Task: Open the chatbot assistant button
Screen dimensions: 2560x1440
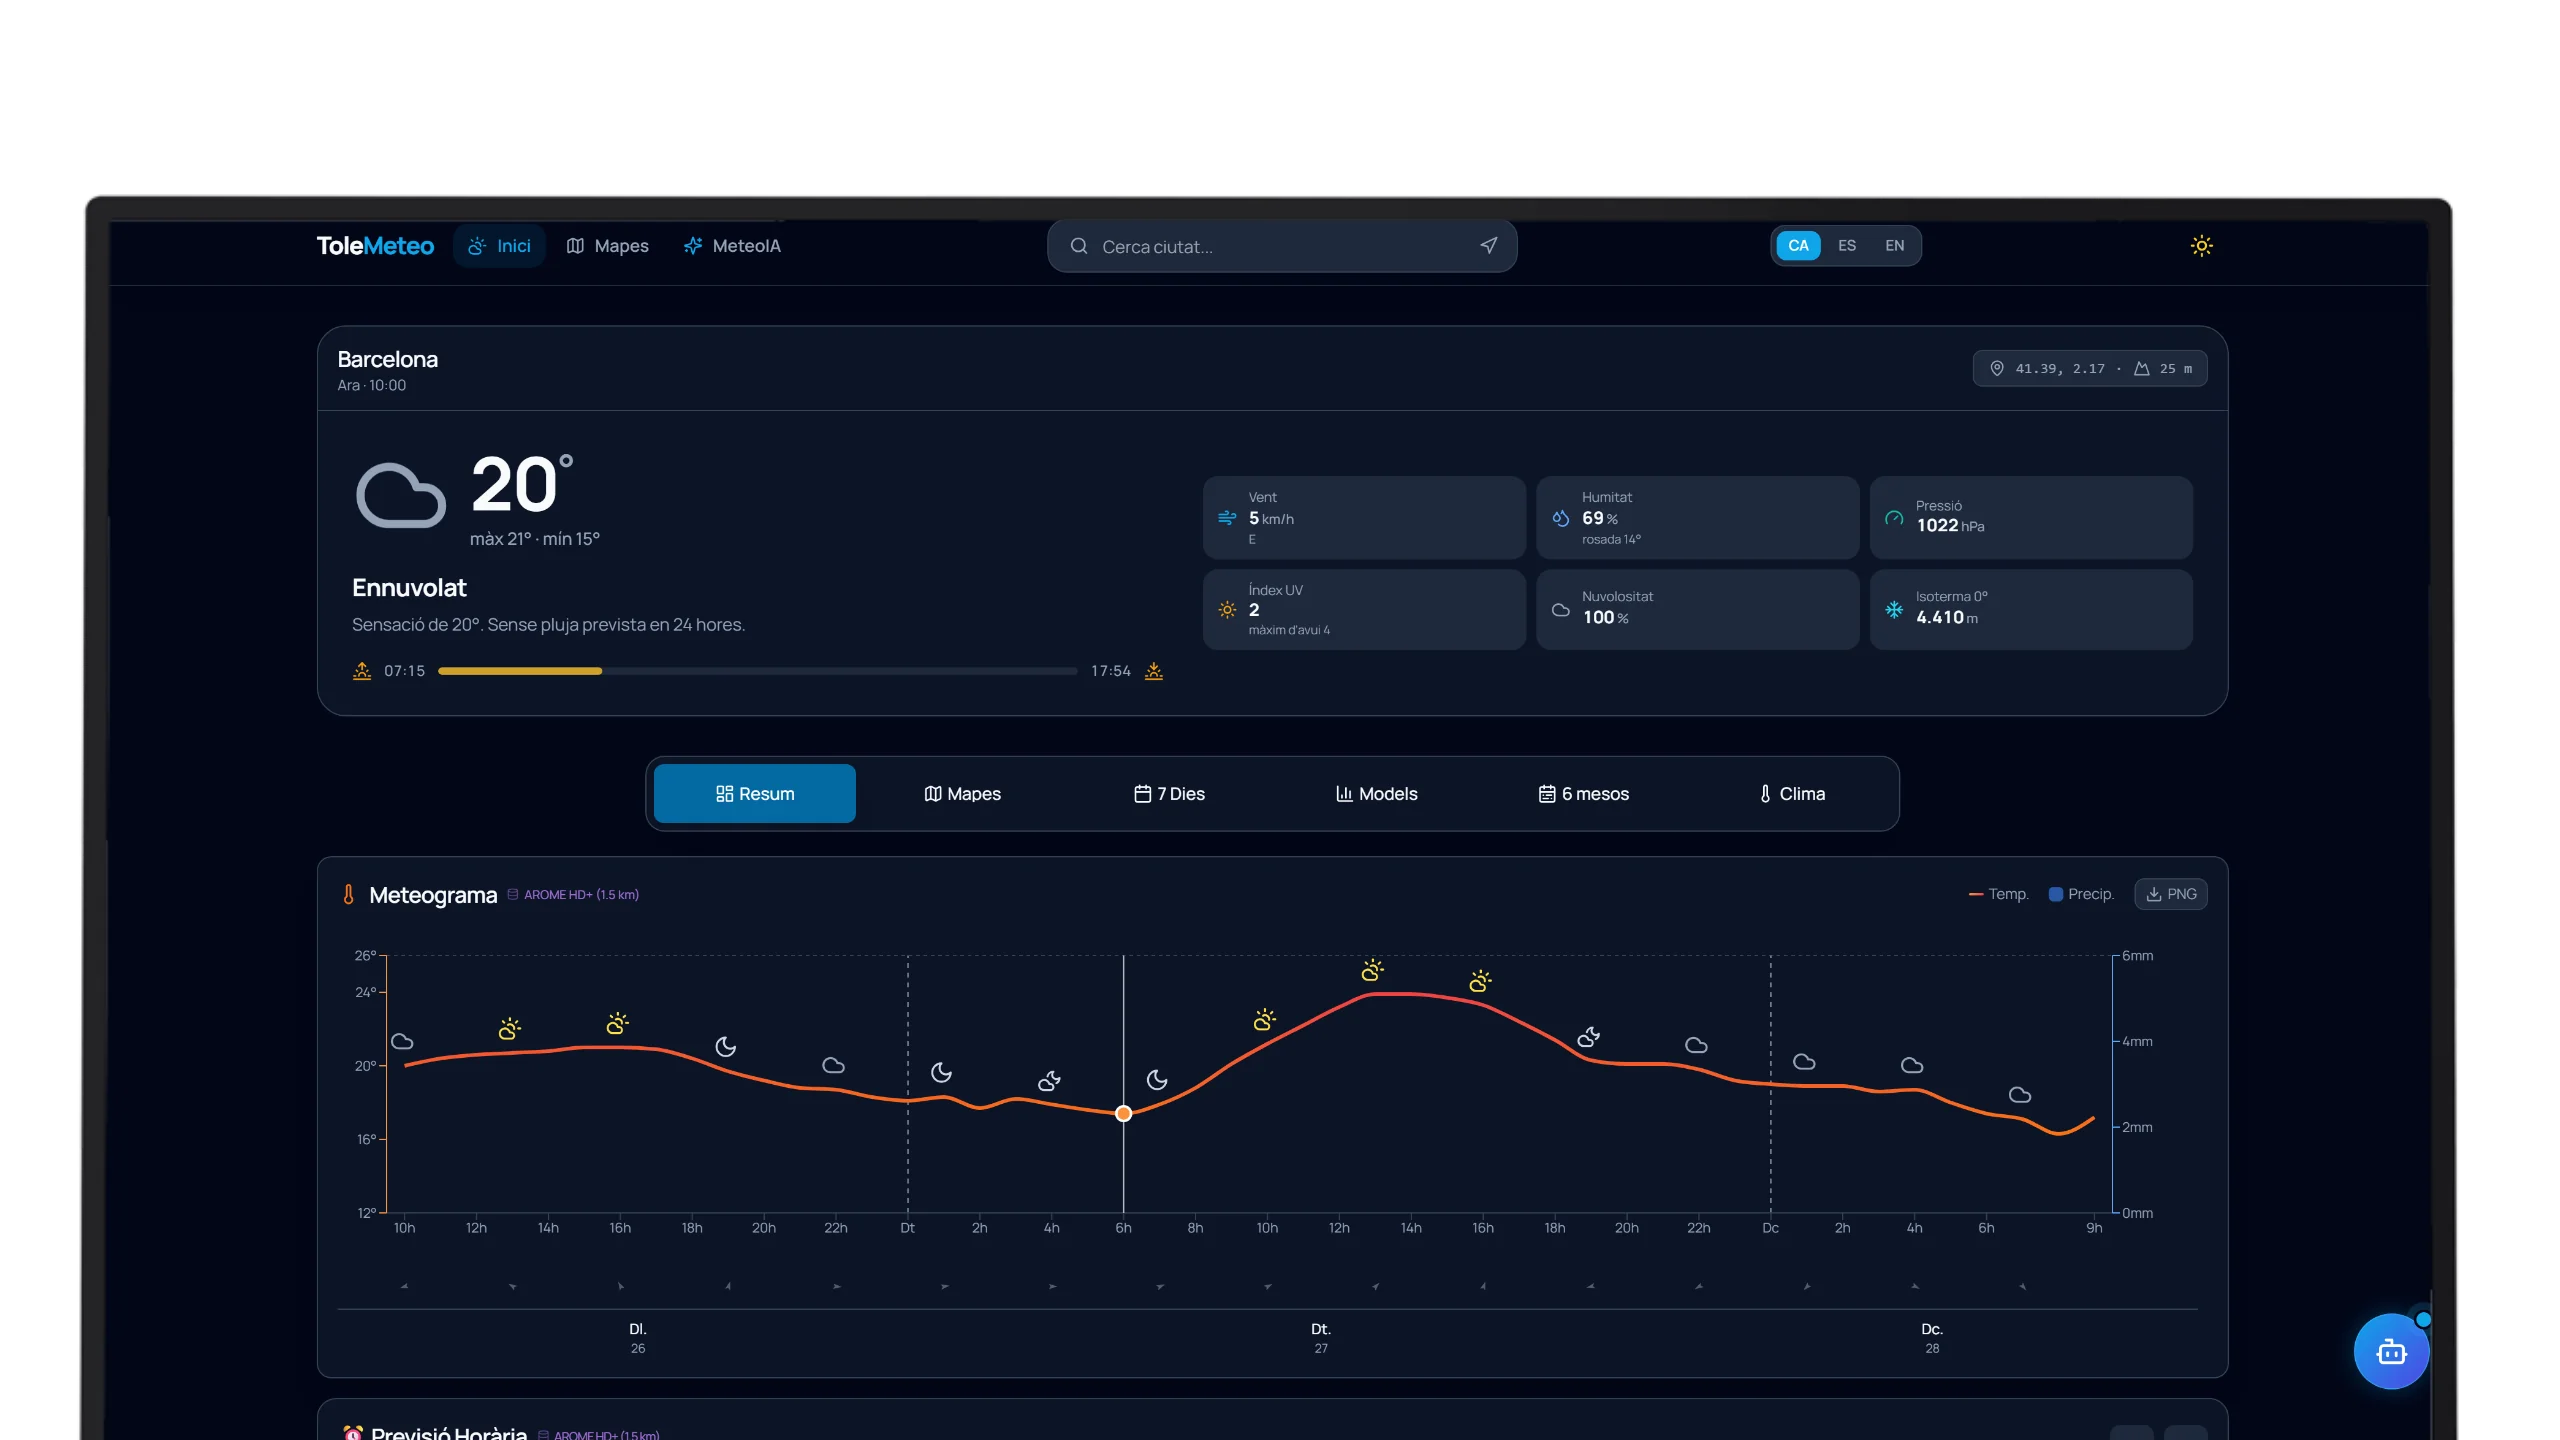Action: coord(2391,1352)
